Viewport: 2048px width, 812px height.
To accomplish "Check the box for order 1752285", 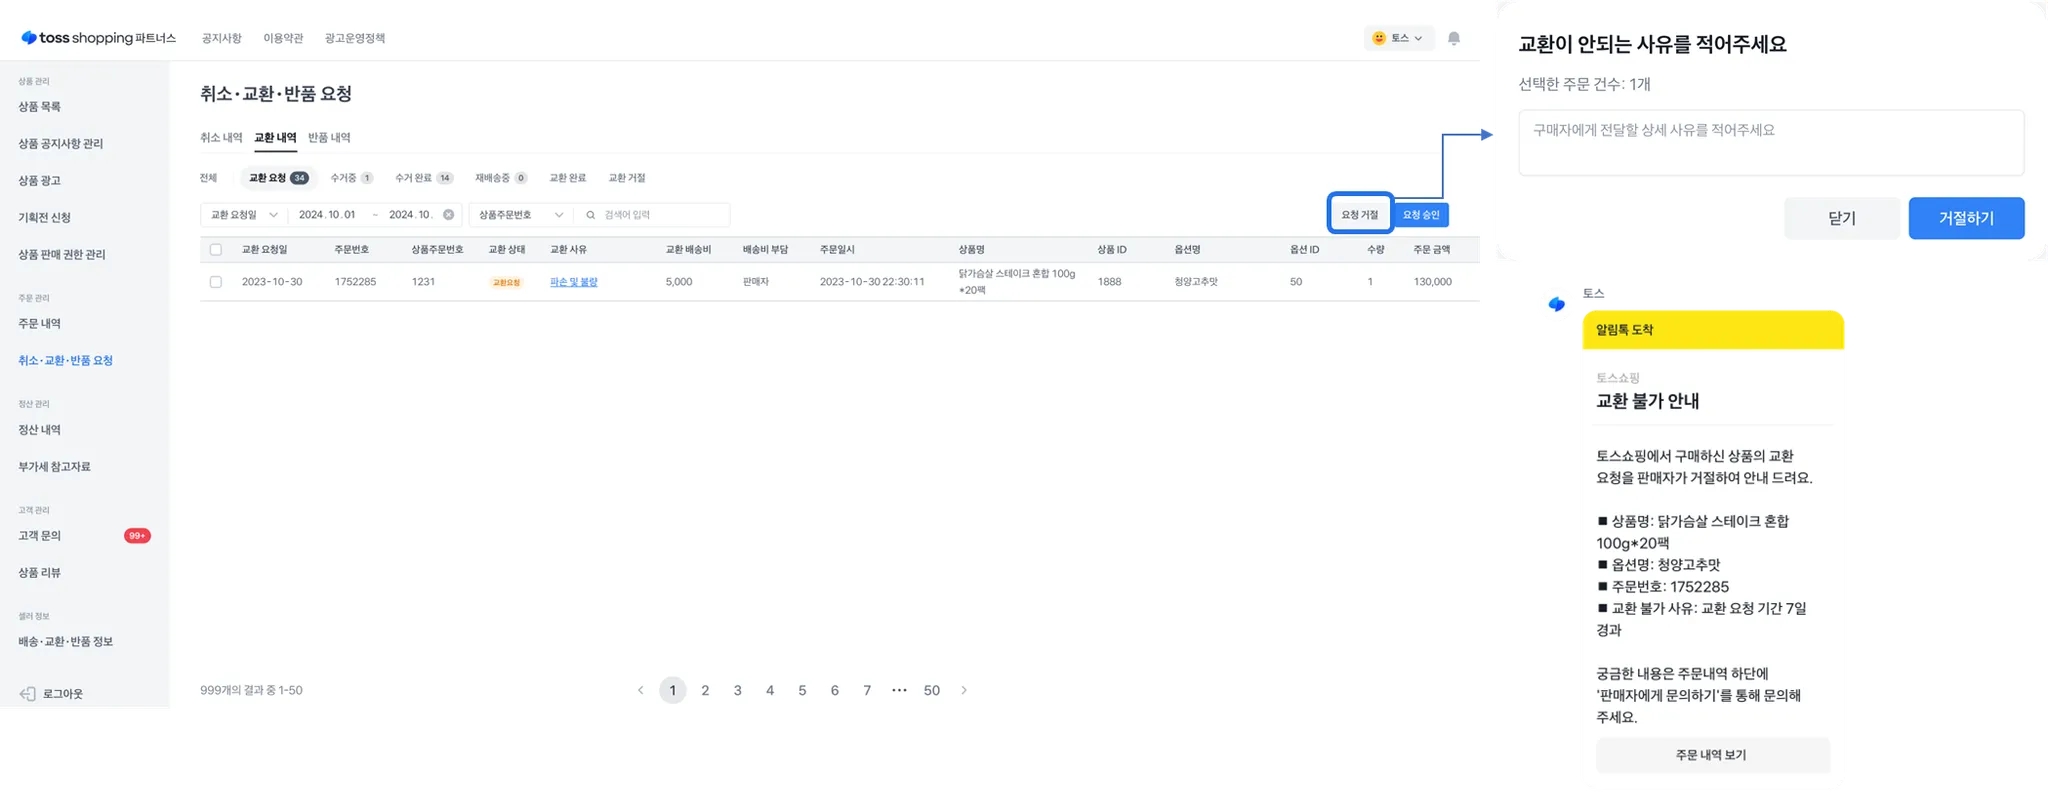I will pos(216,282).
